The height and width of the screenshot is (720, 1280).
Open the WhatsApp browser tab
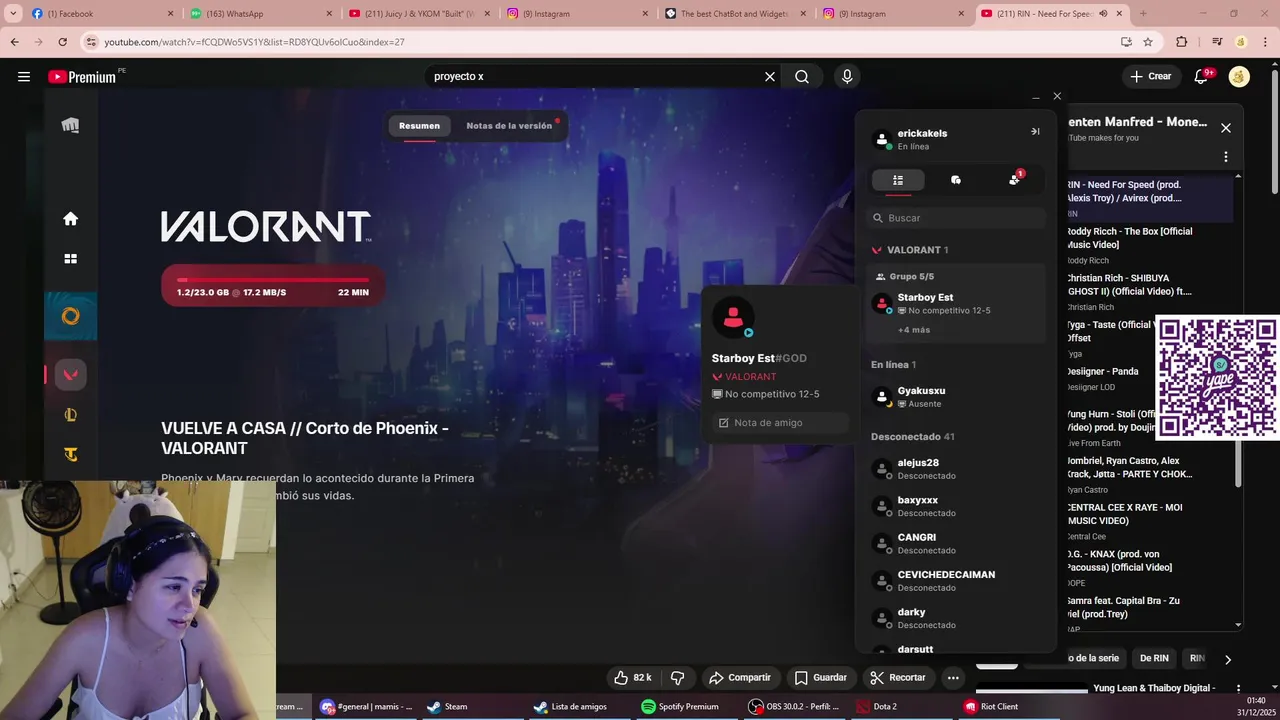[258, 13]
